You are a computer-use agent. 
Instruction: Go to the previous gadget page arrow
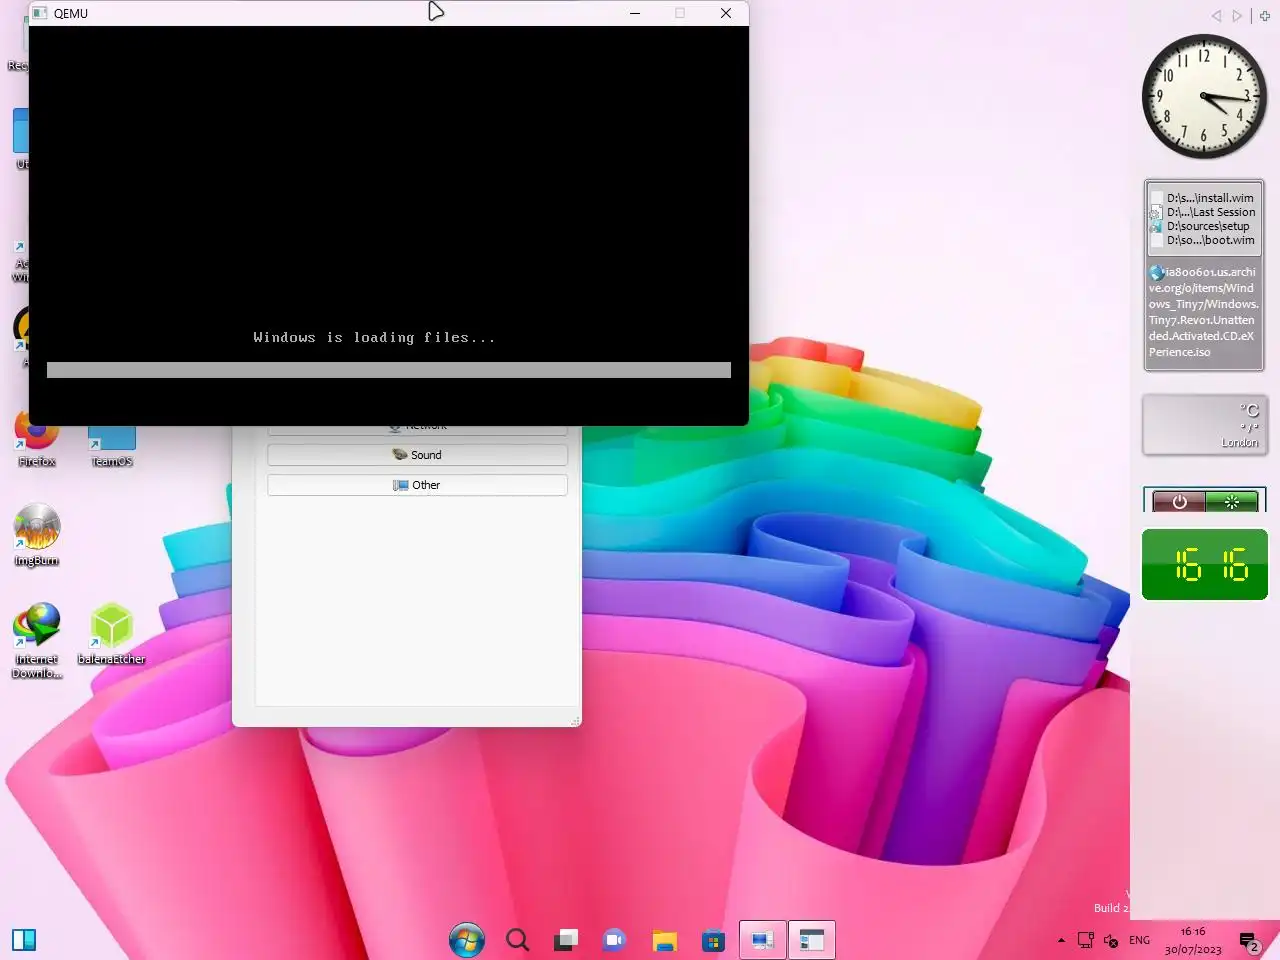click(x=1216, y=16)
